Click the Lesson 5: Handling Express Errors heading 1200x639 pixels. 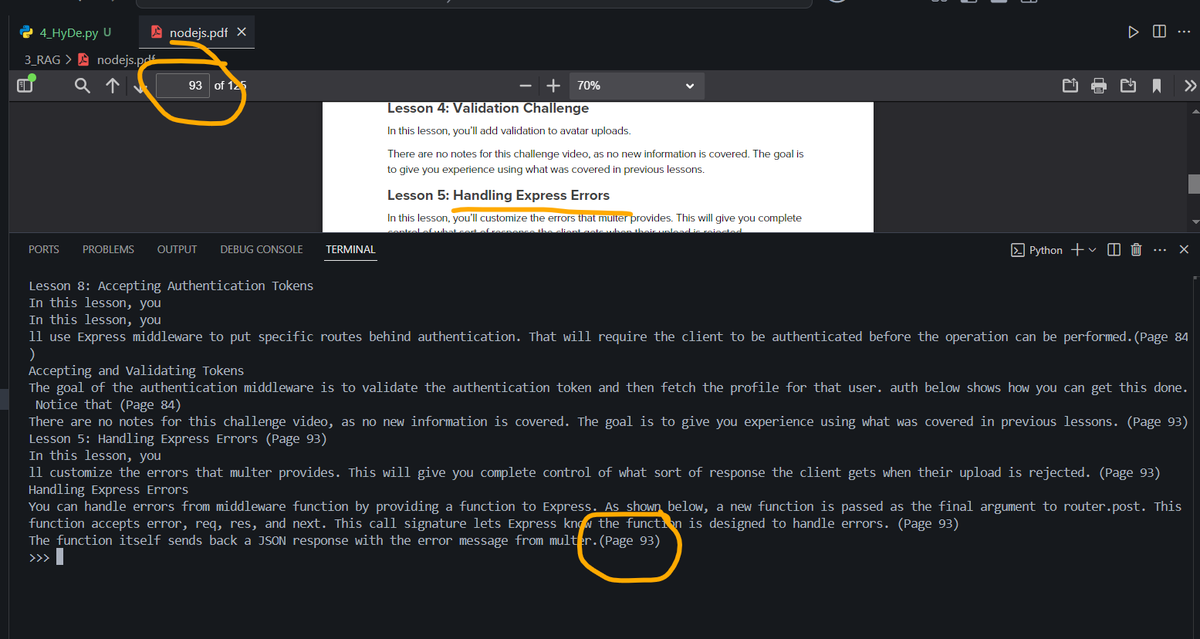498,195
